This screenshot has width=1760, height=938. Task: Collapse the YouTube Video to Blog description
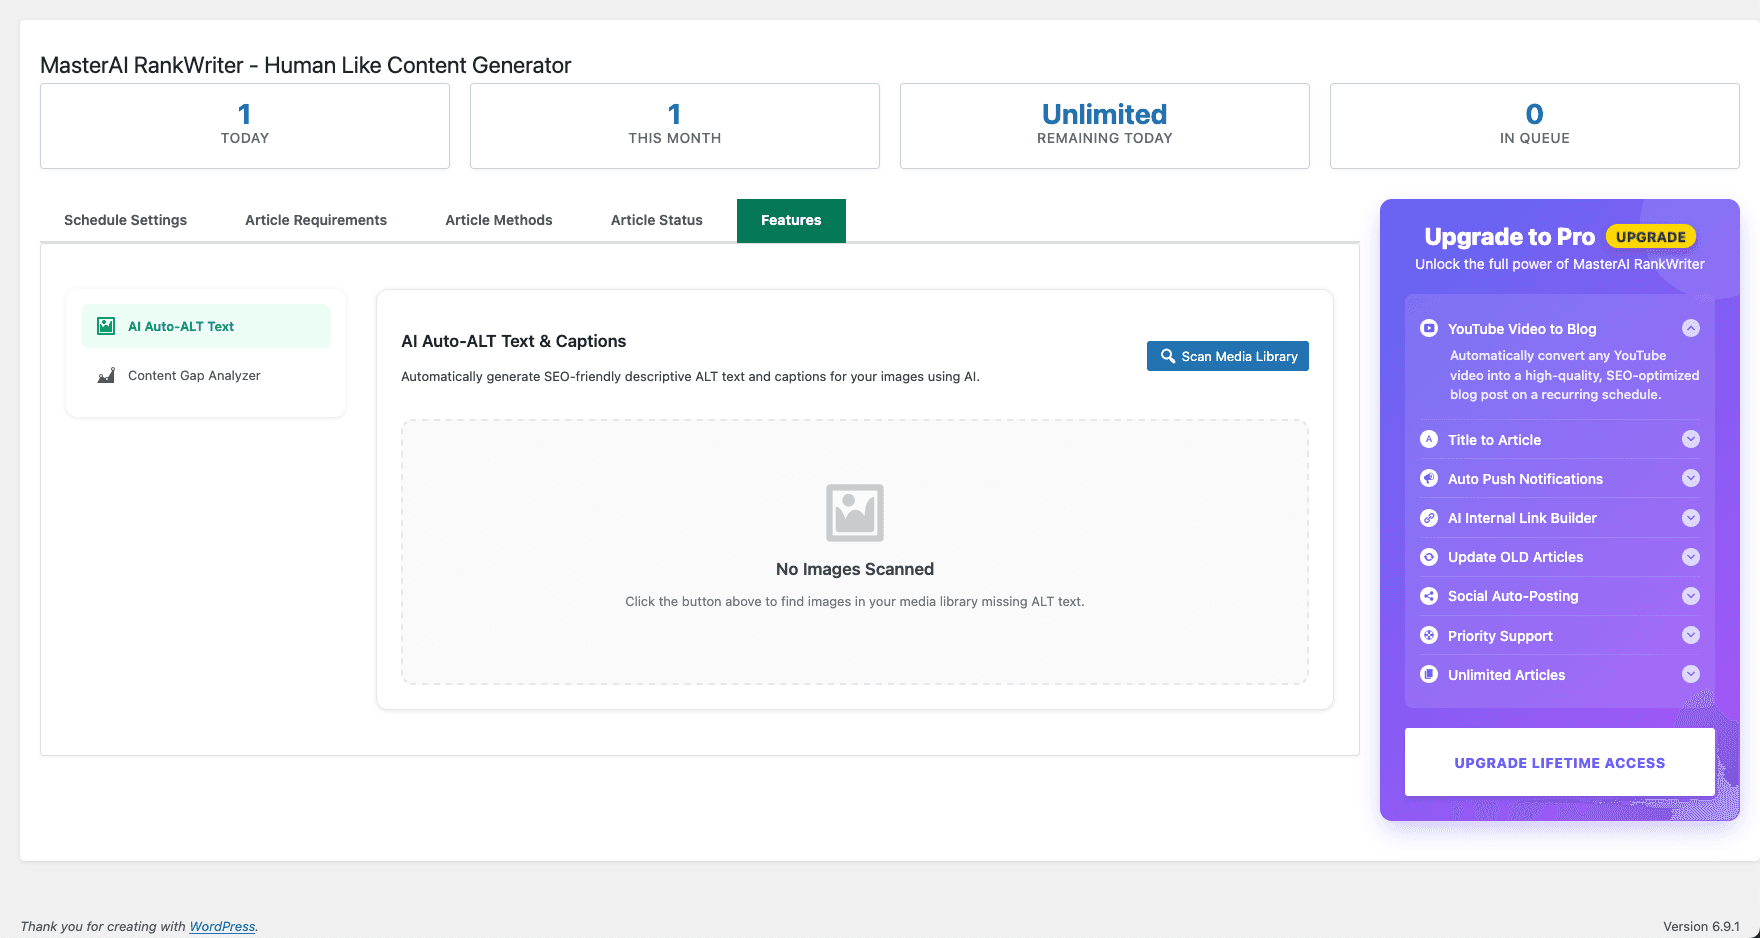pos(1691,328)
